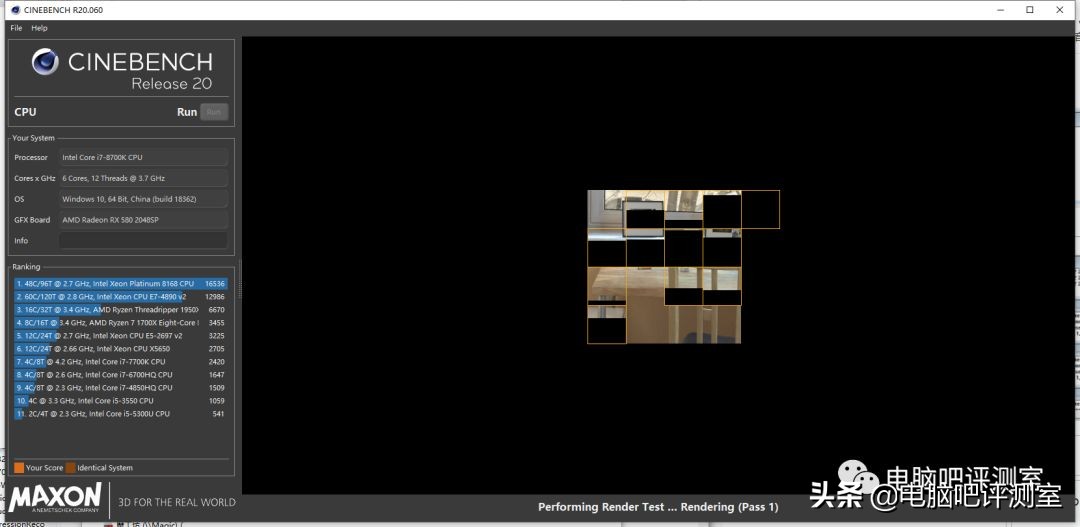Open the Help menu
The width and height of the screenshot is (1080, 527).
click(39, 28)
